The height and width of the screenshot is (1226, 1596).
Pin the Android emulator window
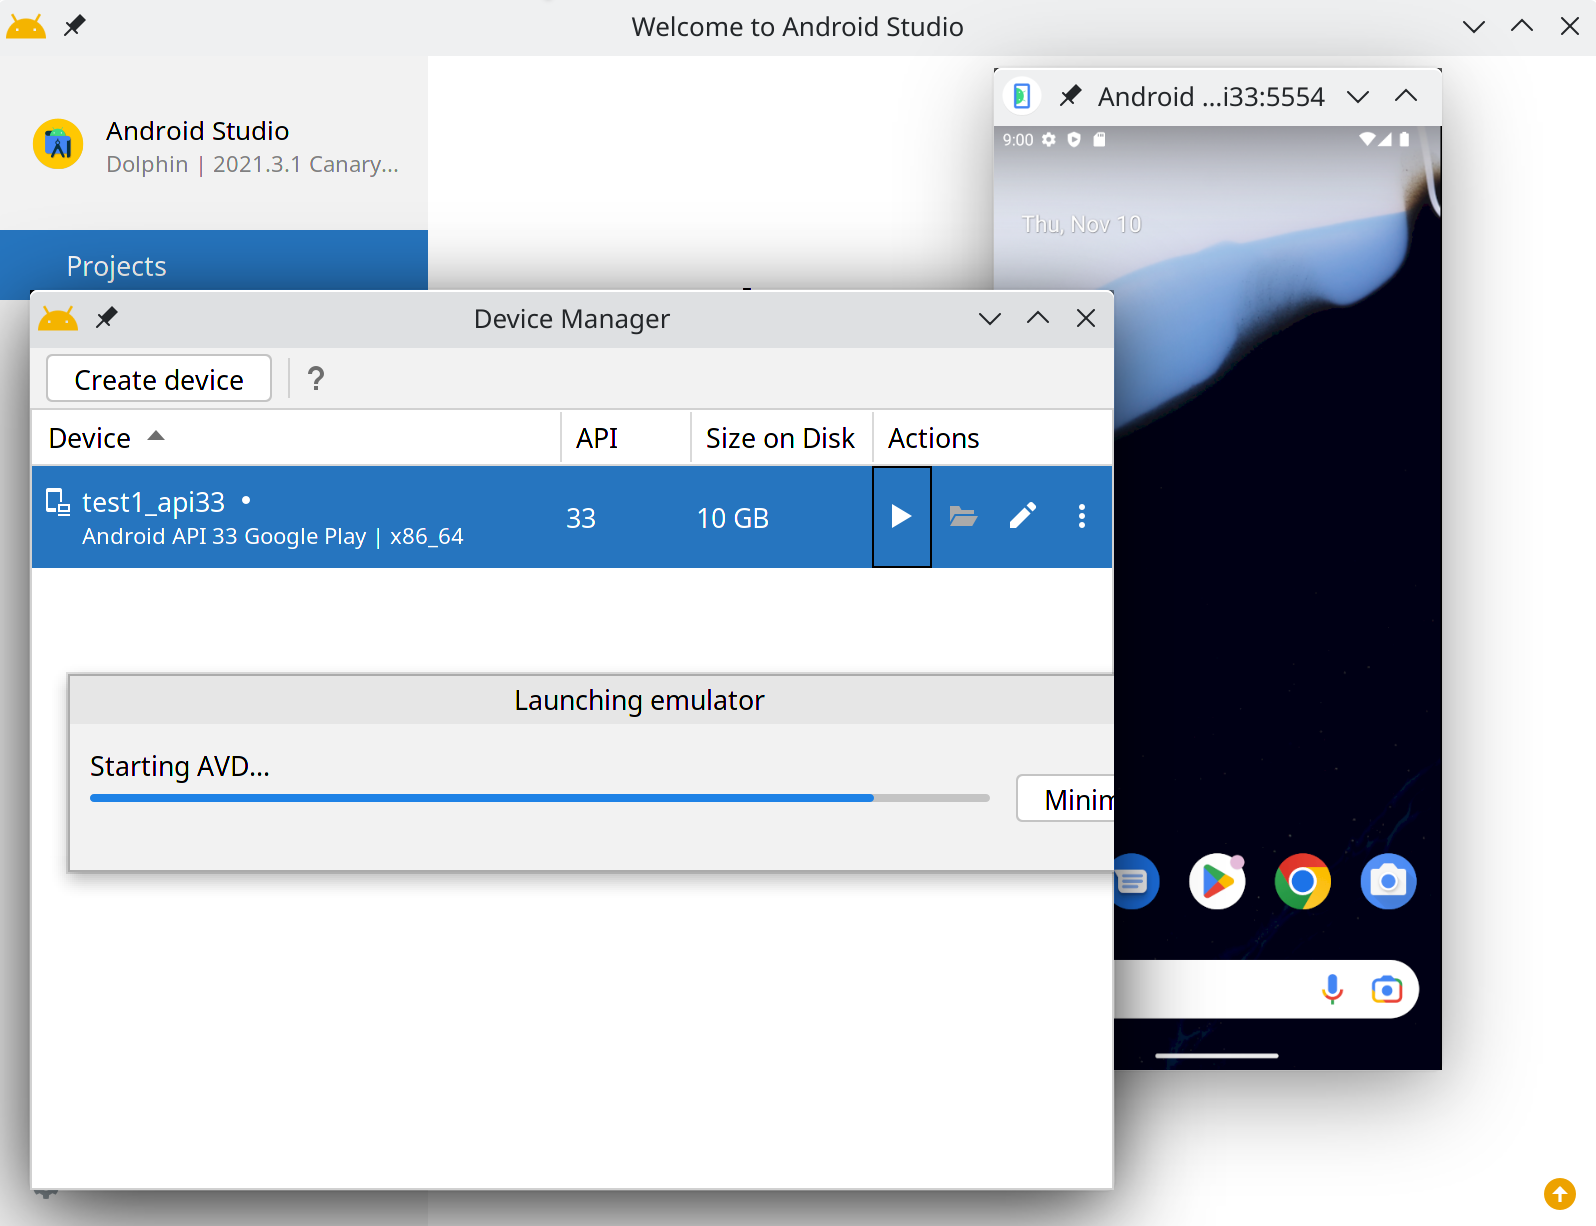1070,96
